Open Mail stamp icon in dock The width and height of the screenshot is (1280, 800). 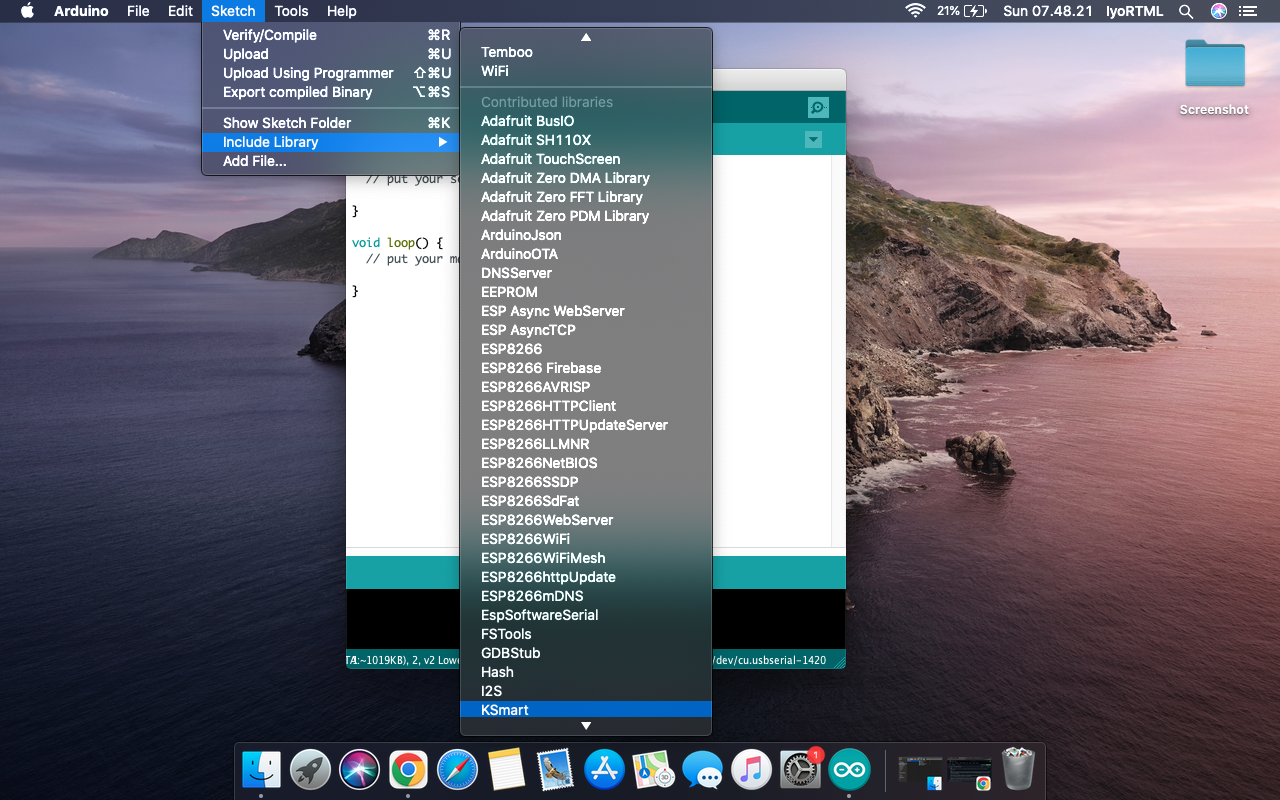(555, 770)
